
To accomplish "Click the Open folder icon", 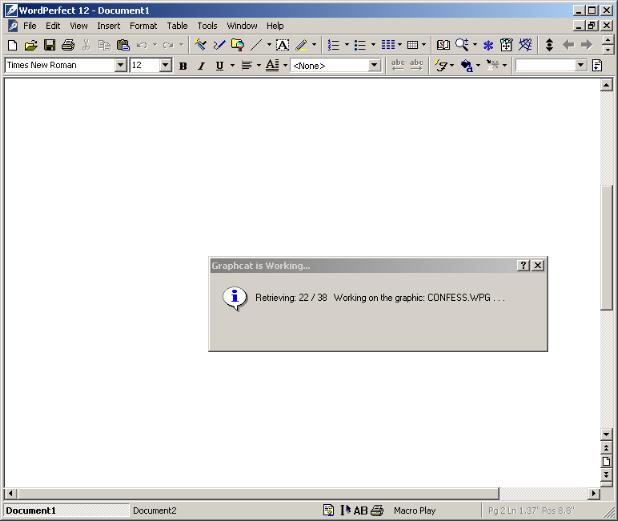I will coord(31,45).
